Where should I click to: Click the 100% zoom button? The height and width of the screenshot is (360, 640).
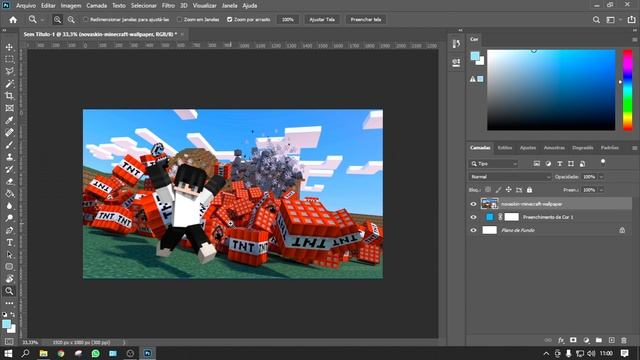(288, 20)
